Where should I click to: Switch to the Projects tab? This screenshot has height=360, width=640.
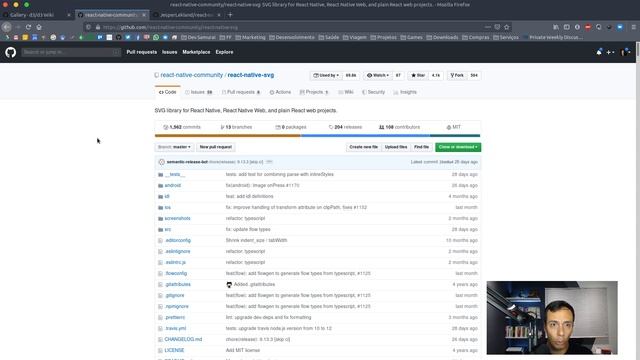click(x=314, y=92)
